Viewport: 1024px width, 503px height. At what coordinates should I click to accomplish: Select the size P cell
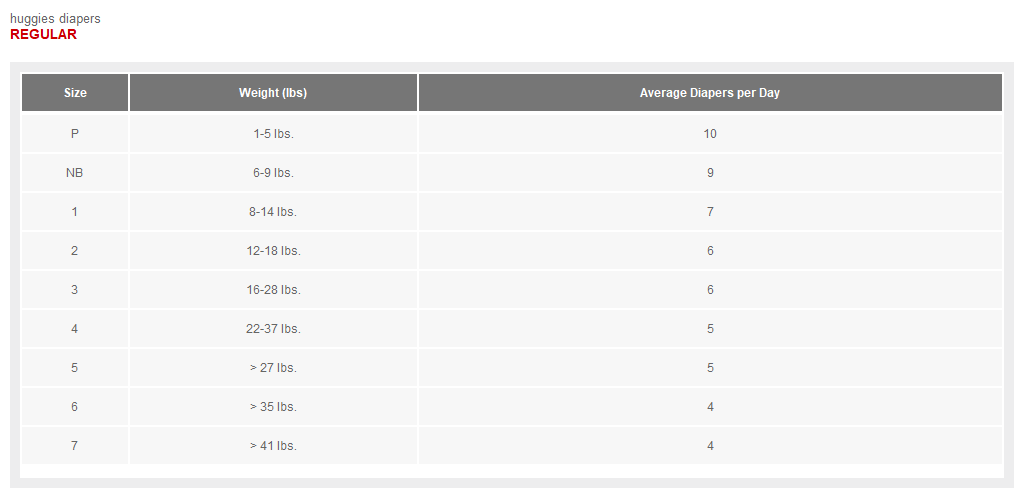(x=75, y=133)
